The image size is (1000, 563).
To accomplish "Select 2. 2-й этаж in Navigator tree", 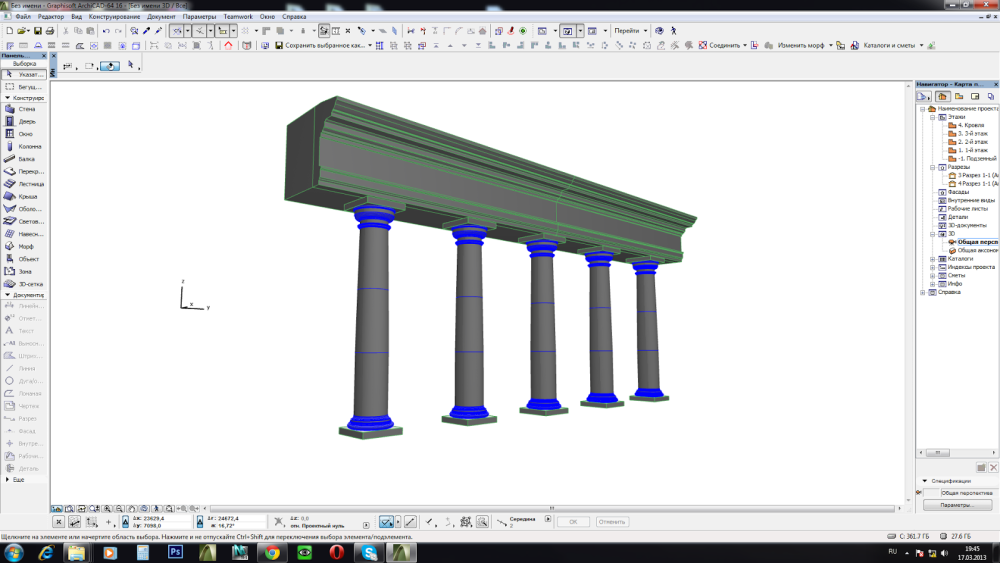I will (x=972, y=142).
